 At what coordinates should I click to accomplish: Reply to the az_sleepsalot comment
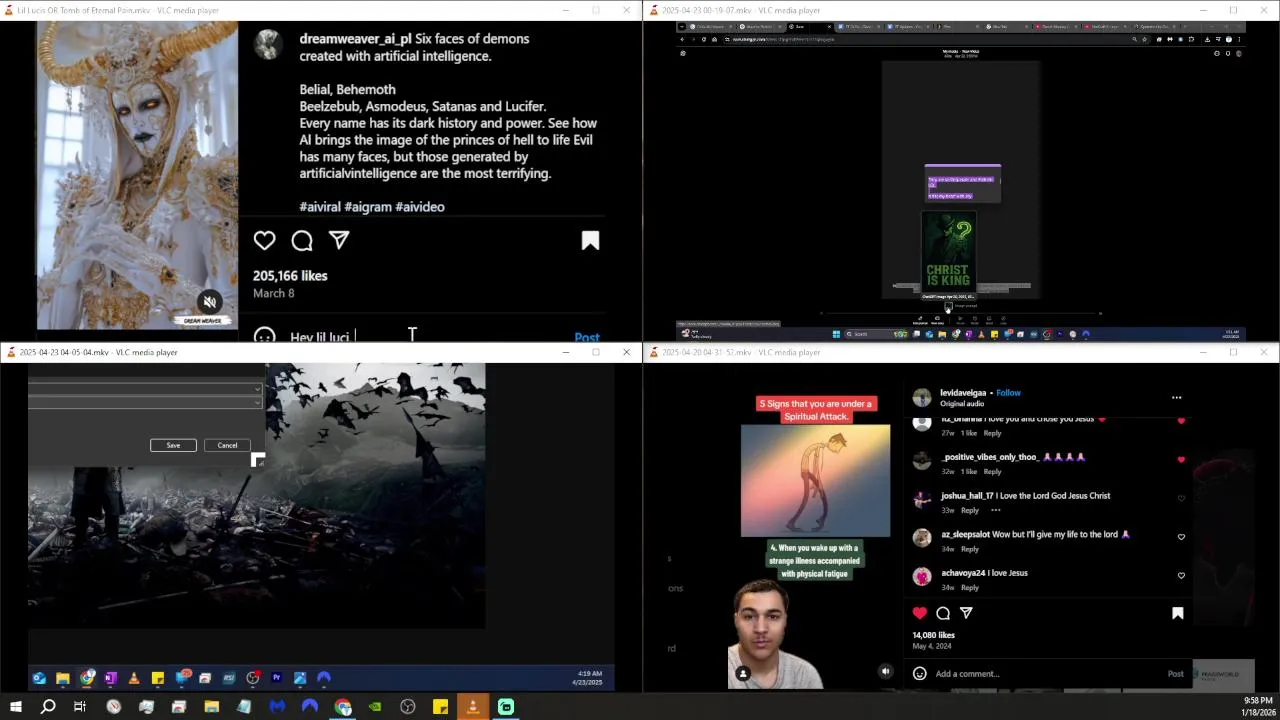[x=969, y=549]
